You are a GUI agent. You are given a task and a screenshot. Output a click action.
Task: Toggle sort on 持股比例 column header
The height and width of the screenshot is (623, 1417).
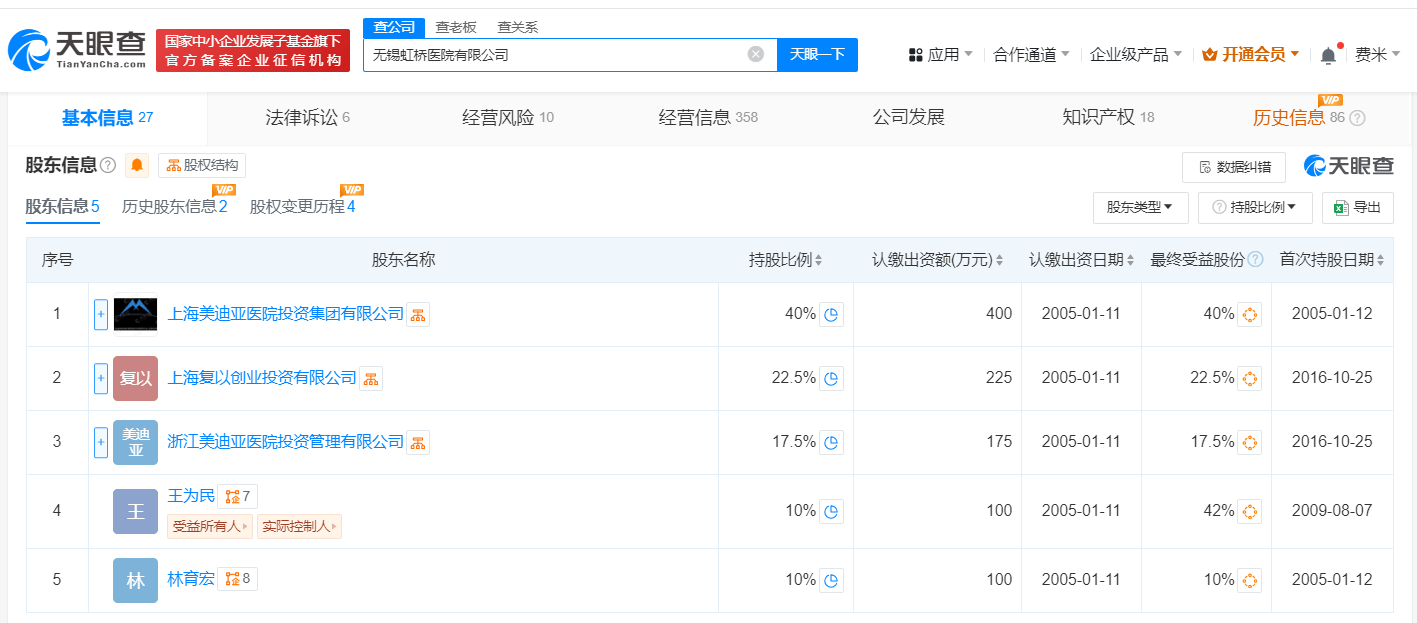[785, 260]
